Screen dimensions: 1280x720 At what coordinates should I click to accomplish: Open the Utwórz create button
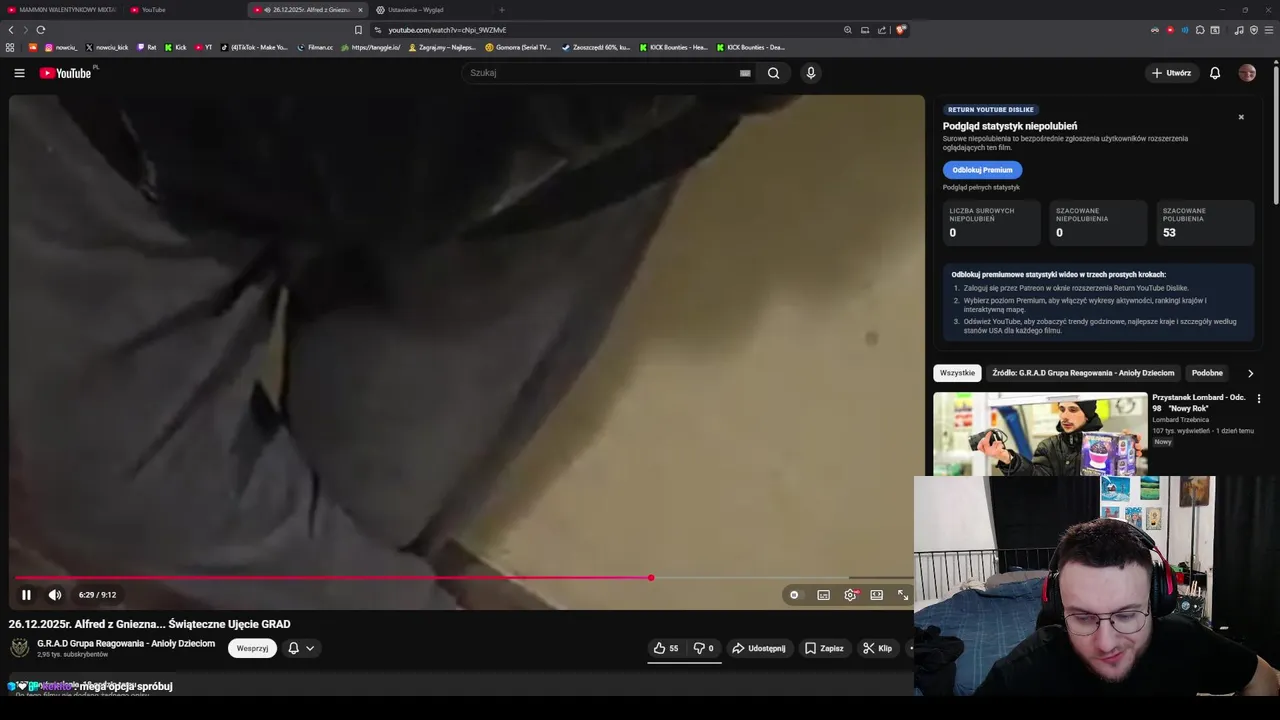click(1172, 73)
